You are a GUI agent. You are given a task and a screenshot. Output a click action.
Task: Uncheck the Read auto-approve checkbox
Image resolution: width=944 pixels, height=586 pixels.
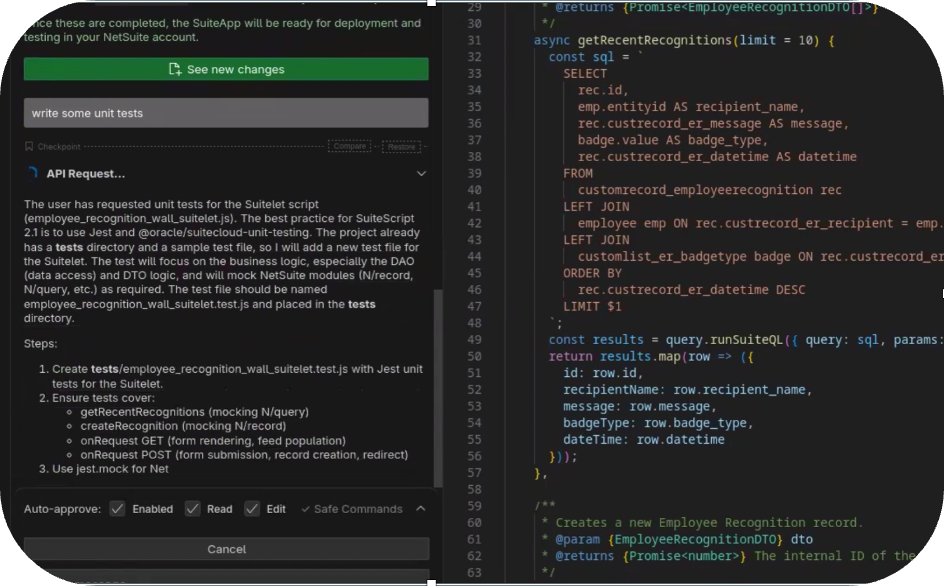pyautogui.click(x=192, y=509)
